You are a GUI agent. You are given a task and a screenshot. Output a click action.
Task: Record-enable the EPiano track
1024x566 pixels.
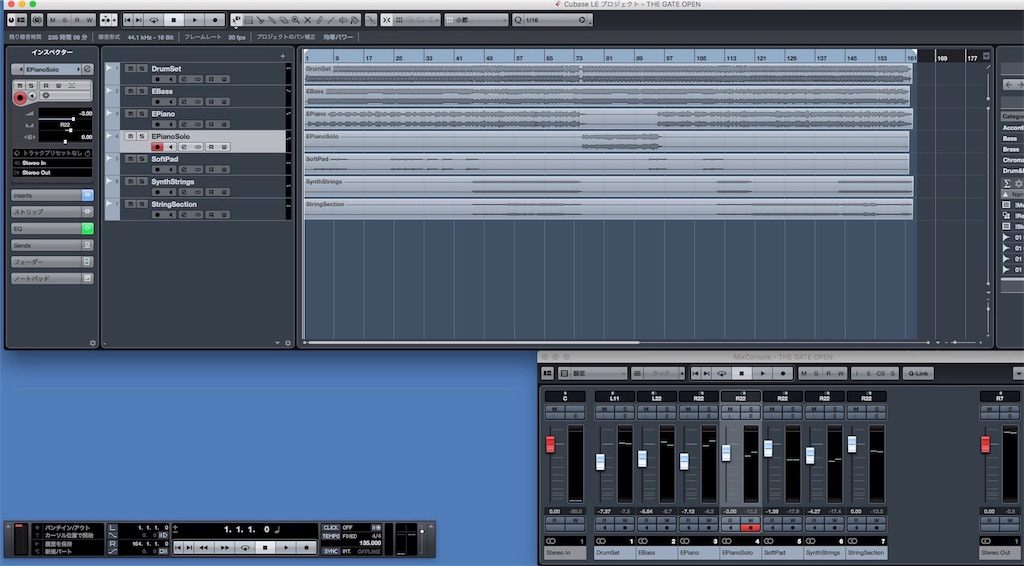(157, 124)
